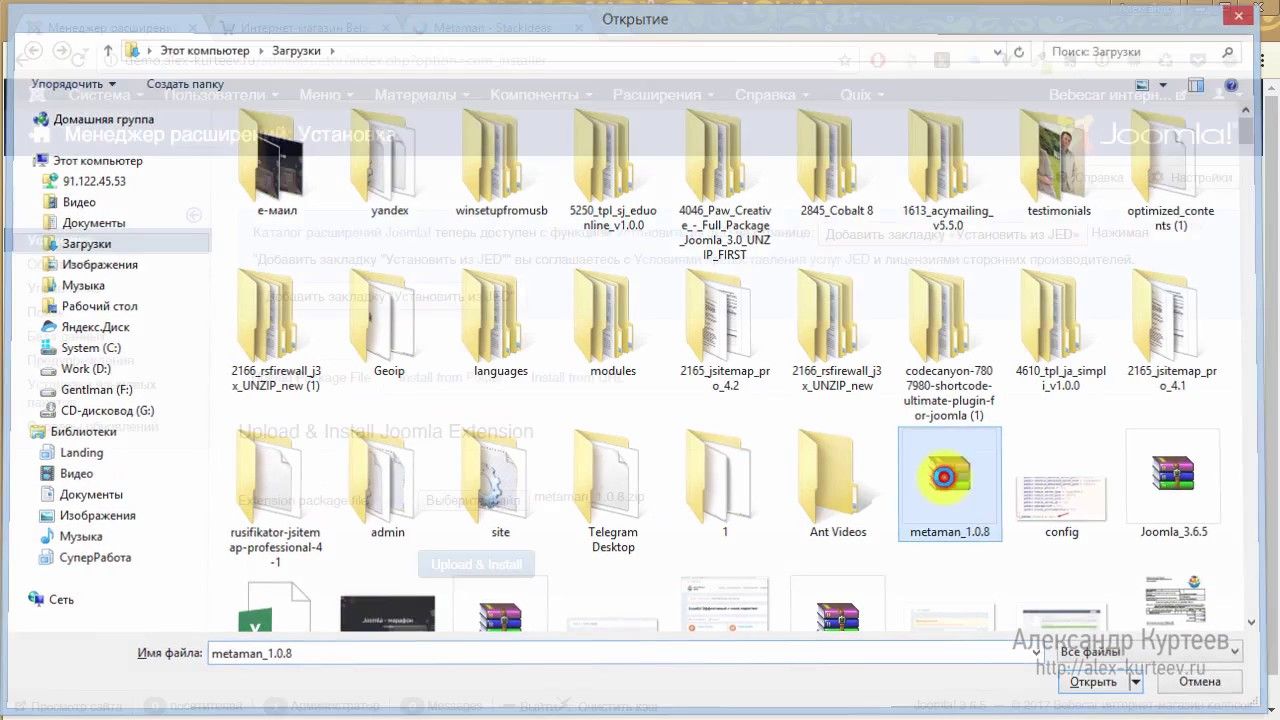The image size is (1280, 720).
Task: Select the codecanyon shortcode ultimate plugin folder
Action: pos(948,345)
